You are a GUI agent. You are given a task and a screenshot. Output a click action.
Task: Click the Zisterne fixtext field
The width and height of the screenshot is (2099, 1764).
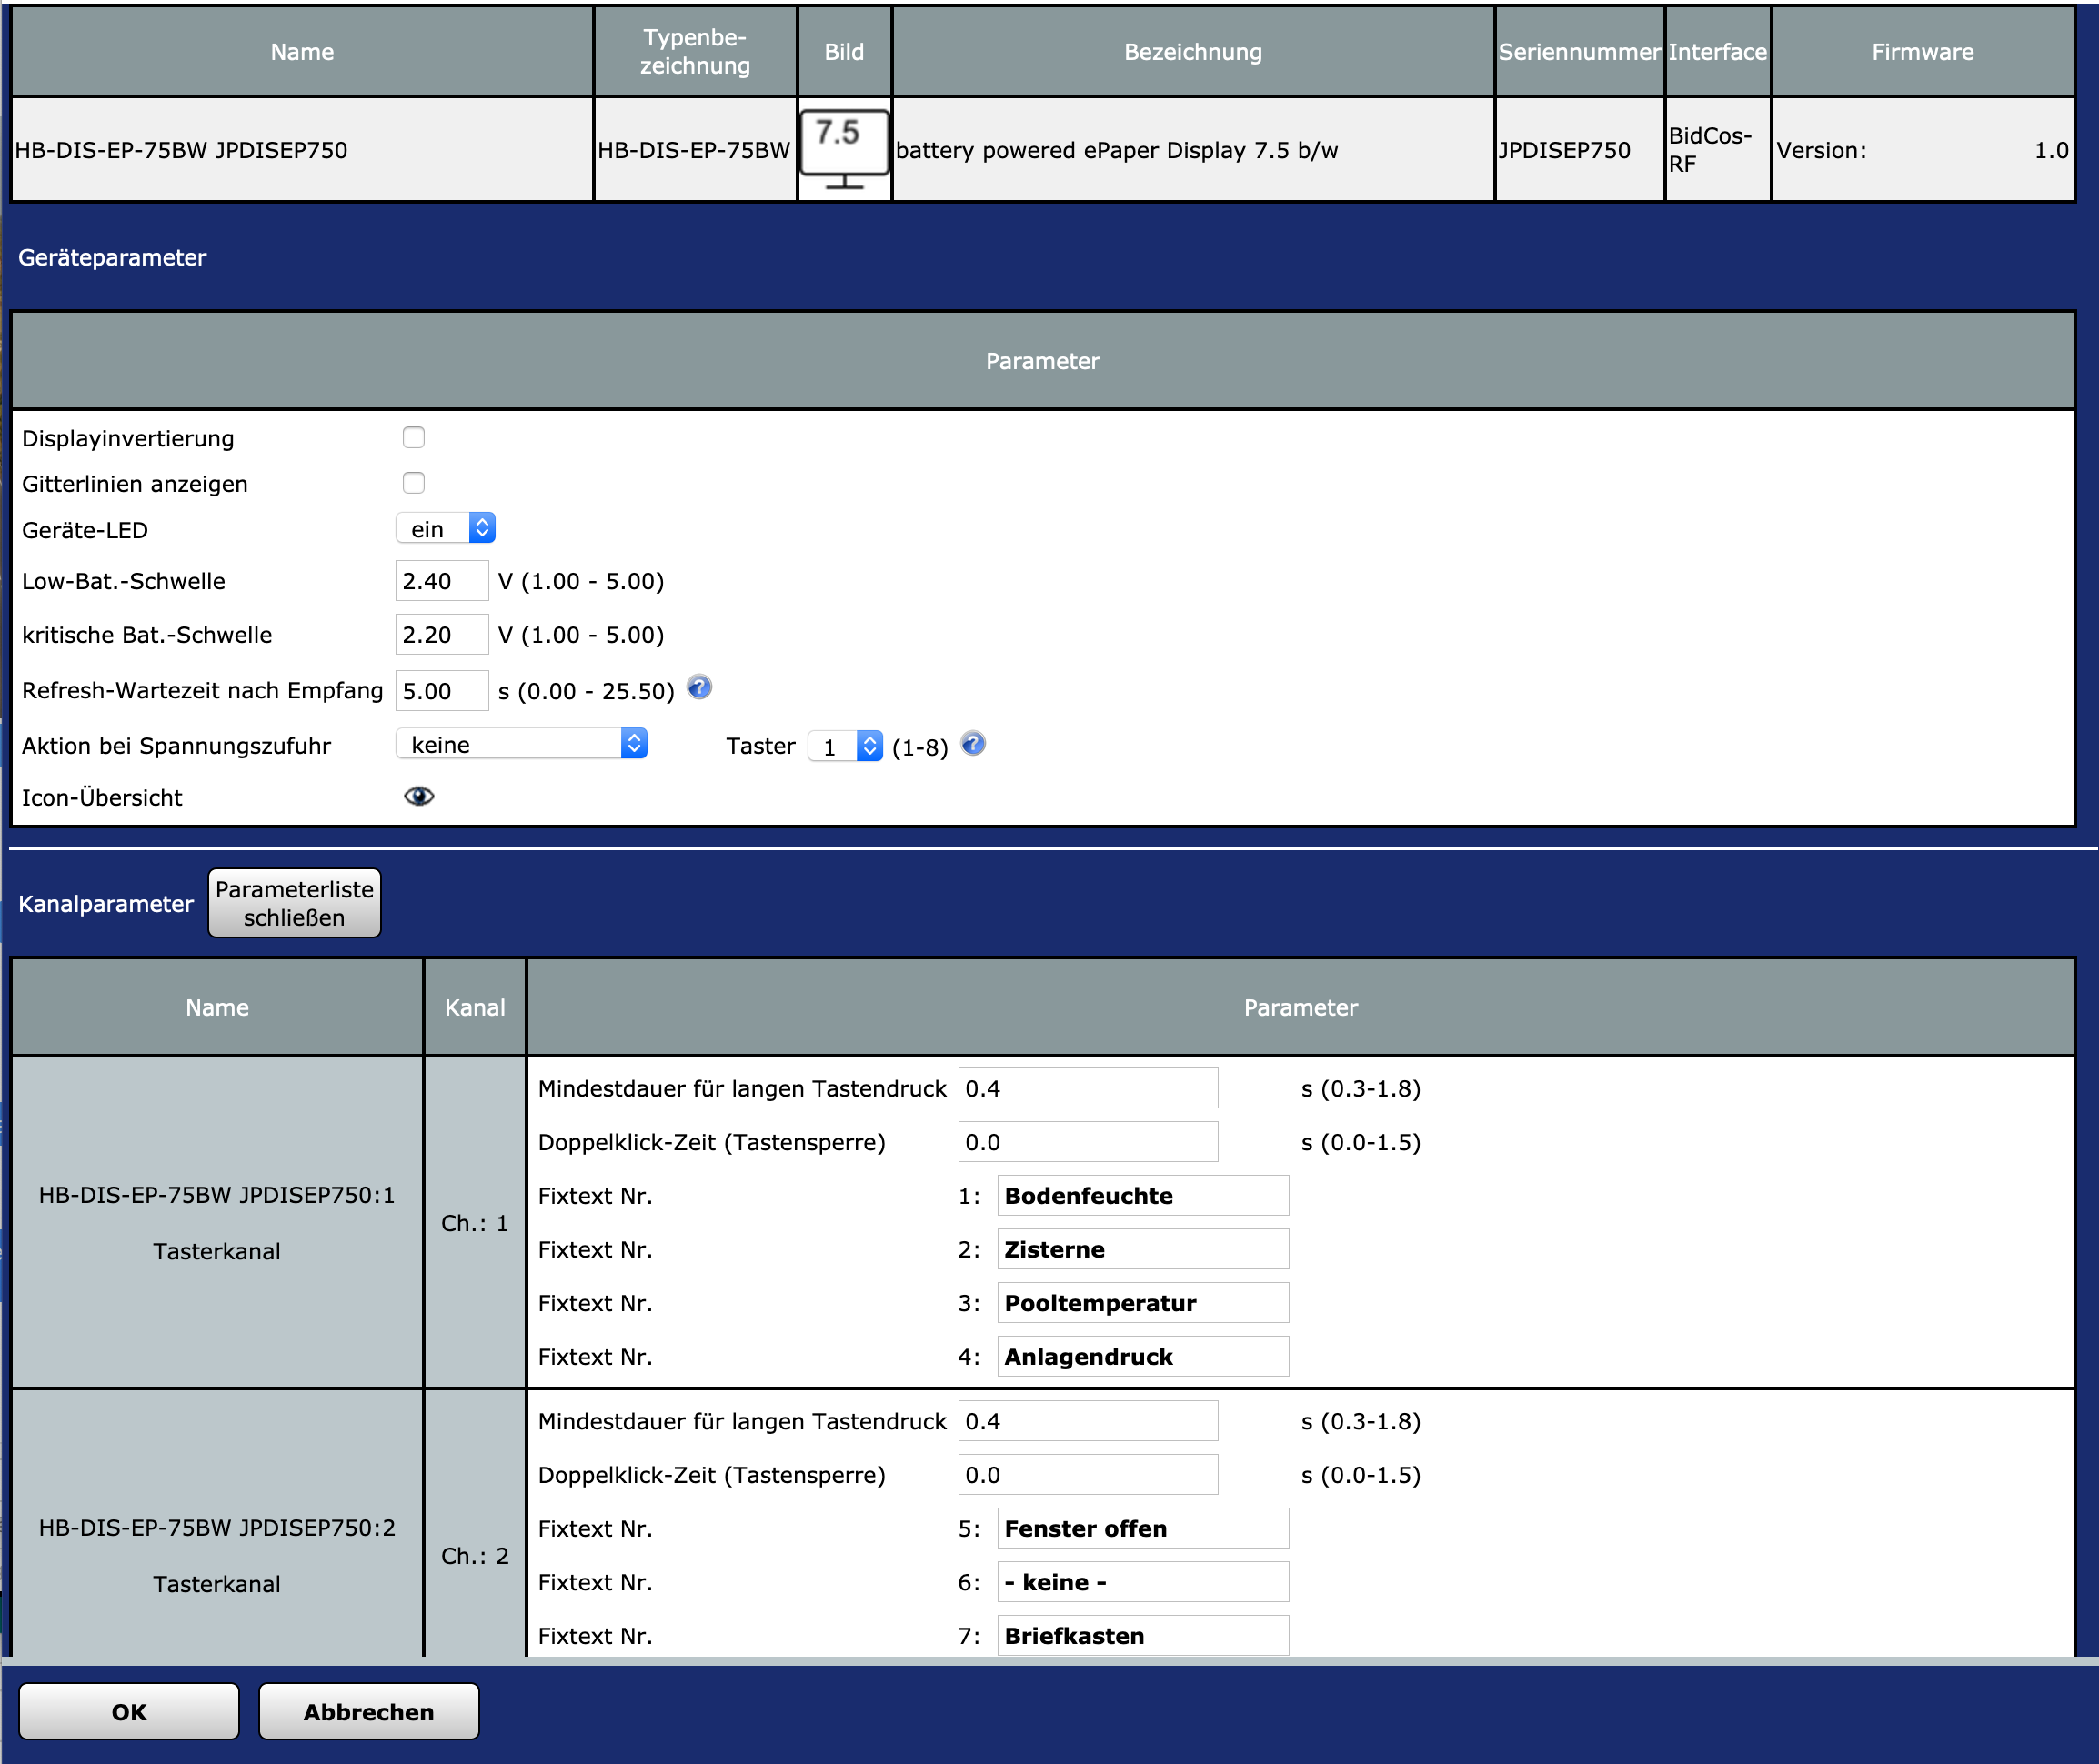[1142, 1250]
